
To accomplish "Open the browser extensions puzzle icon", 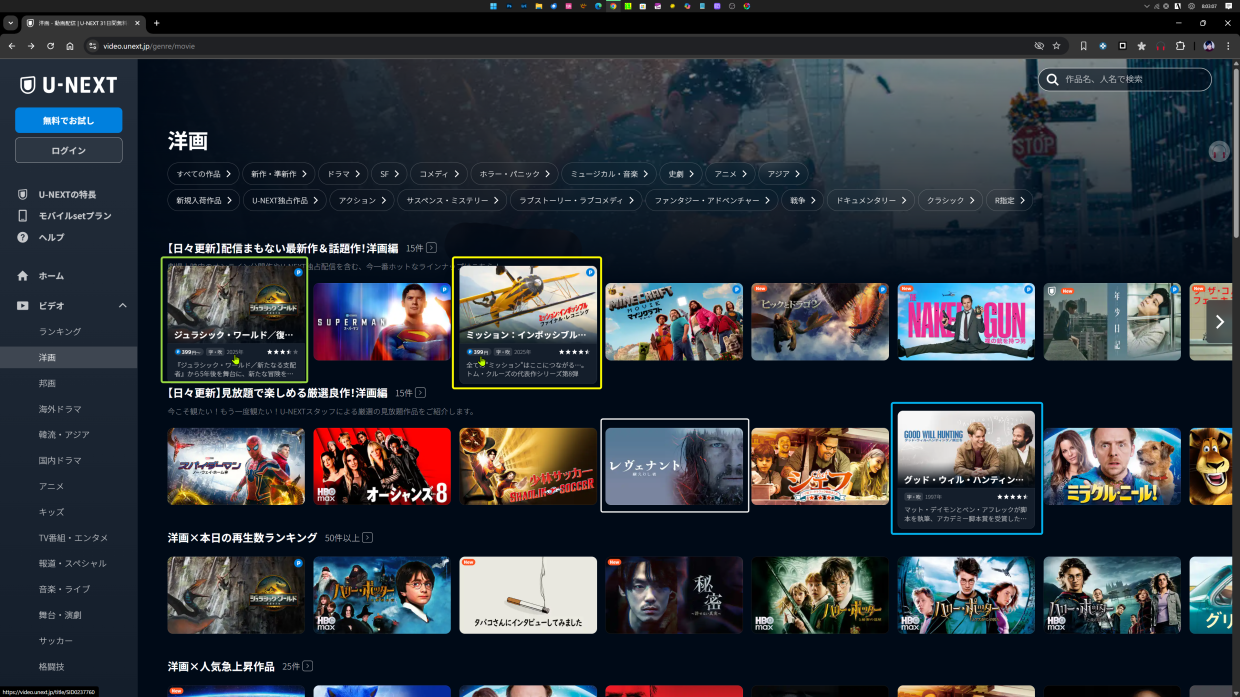I will [x=1180, y=46].
